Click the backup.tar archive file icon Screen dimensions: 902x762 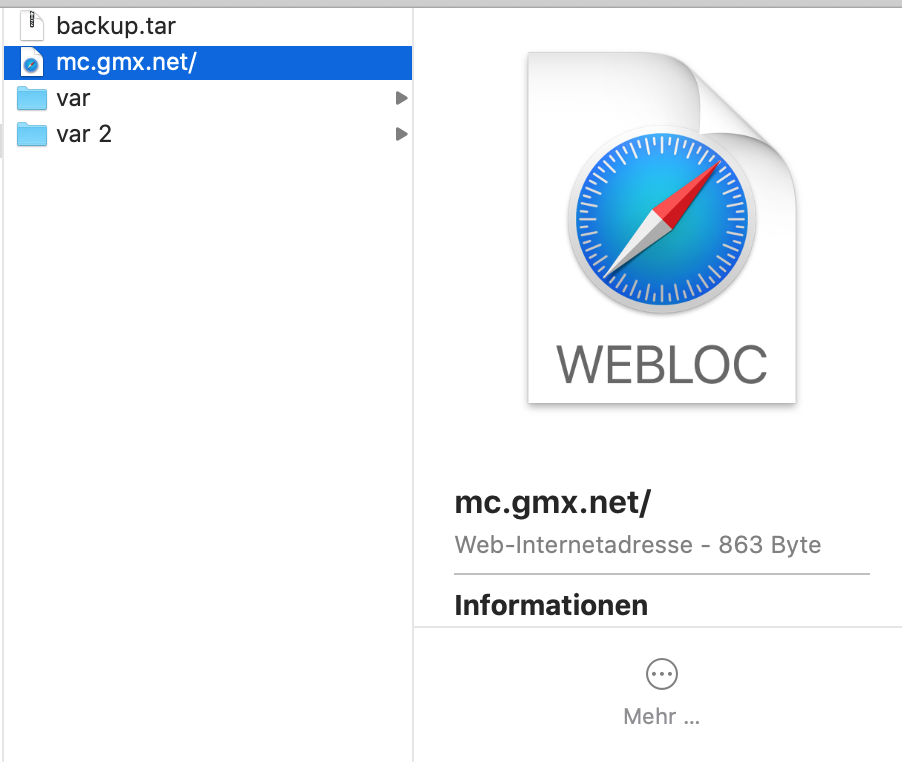click(x=32, y=26)
